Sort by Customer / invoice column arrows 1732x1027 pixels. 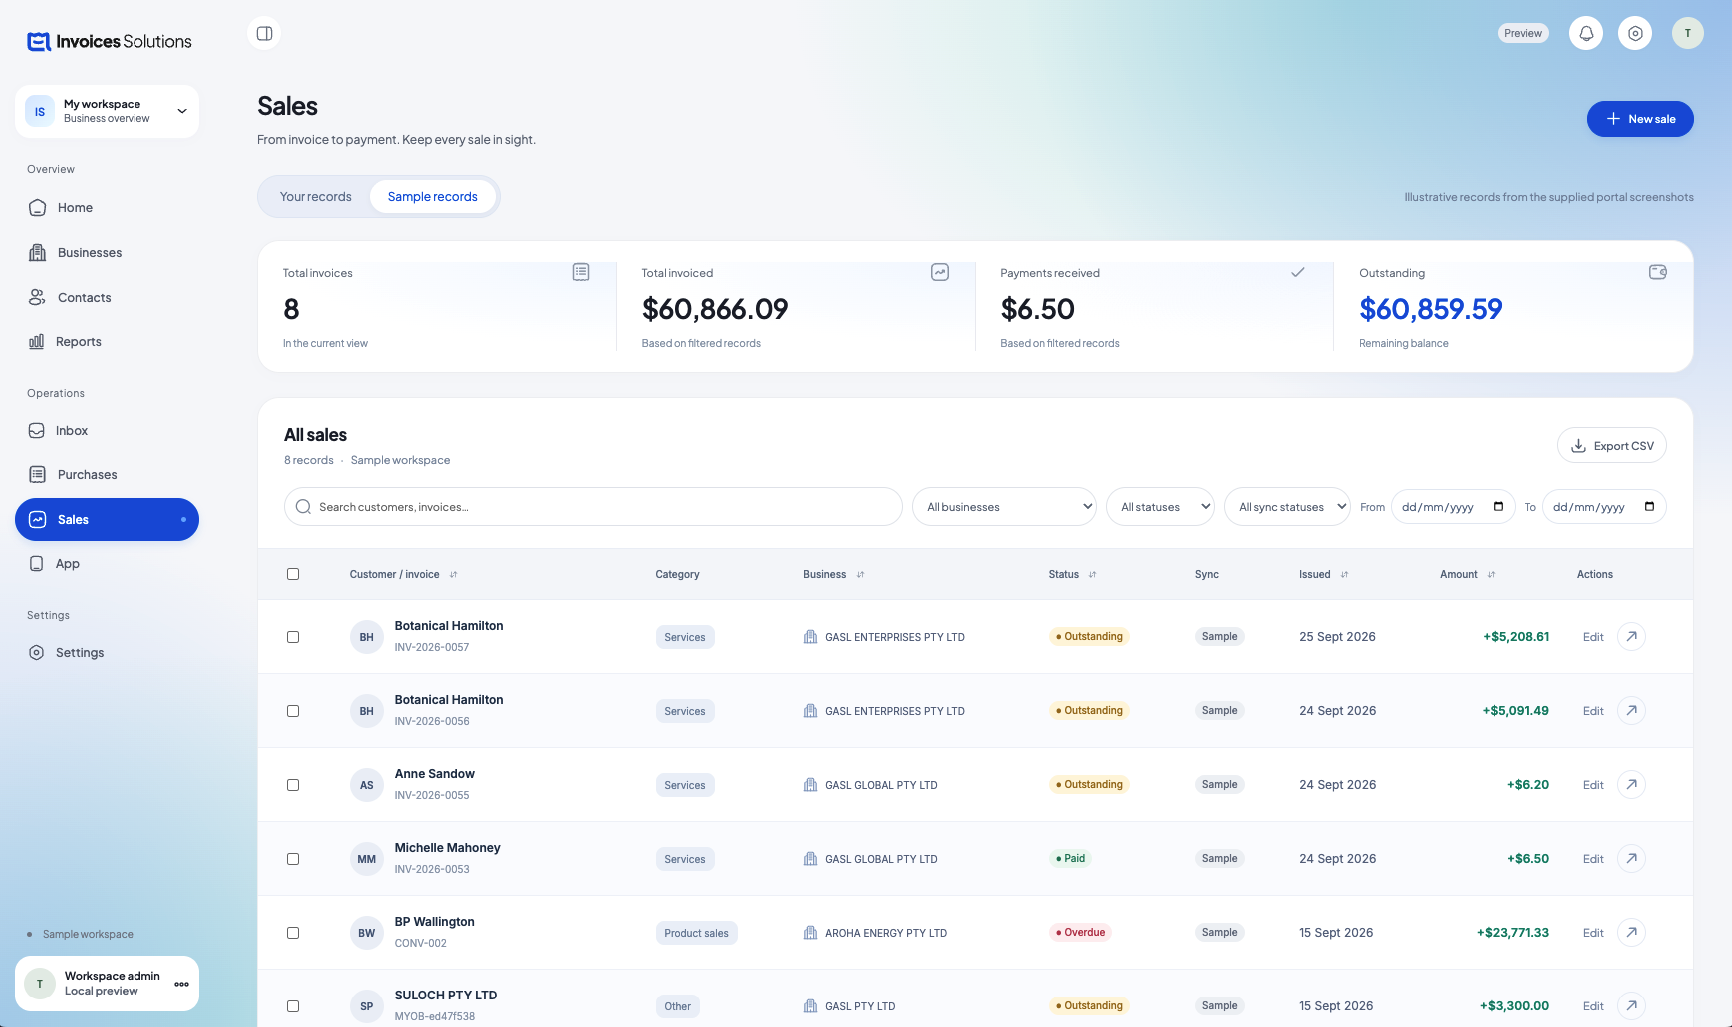click(x=454, y=574)
